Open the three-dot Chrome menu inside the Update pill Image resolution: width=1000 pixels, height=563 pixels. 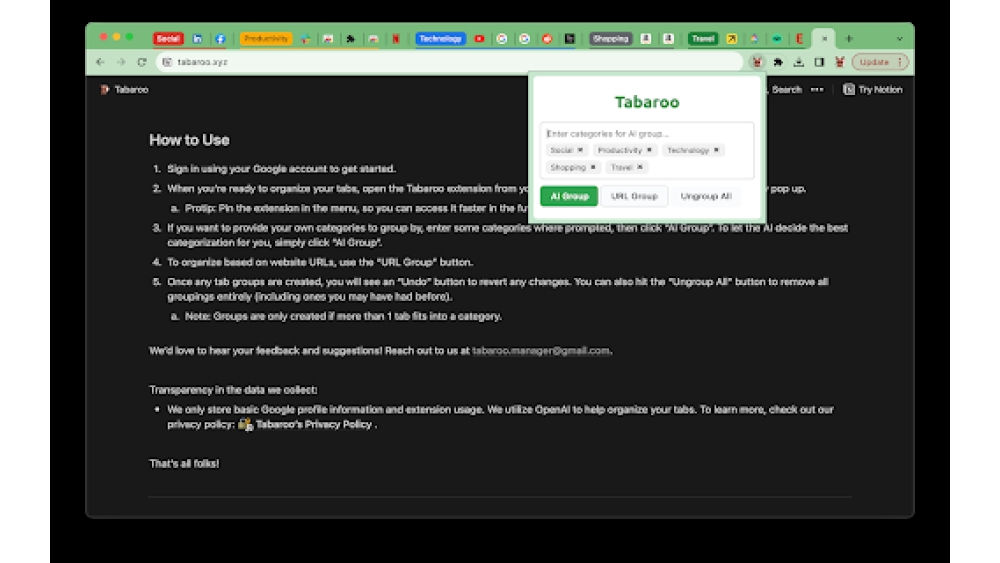(900, 62)
